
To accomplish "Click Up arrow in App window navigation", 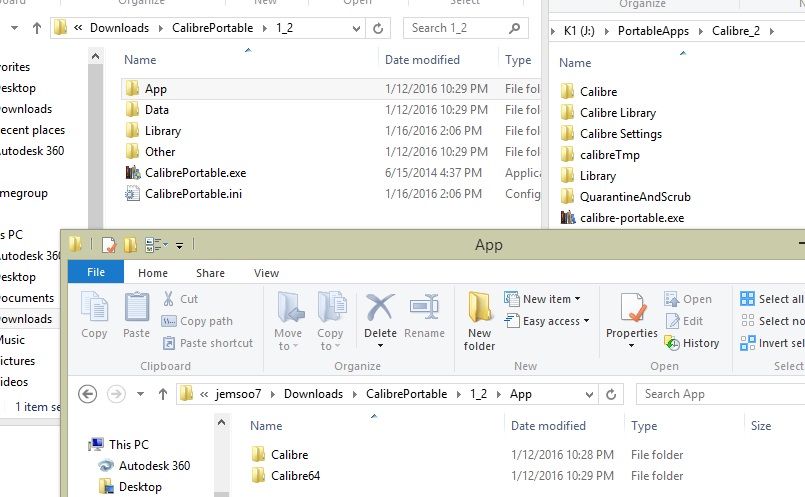I will pyautogui.click(x=163, y=394).
